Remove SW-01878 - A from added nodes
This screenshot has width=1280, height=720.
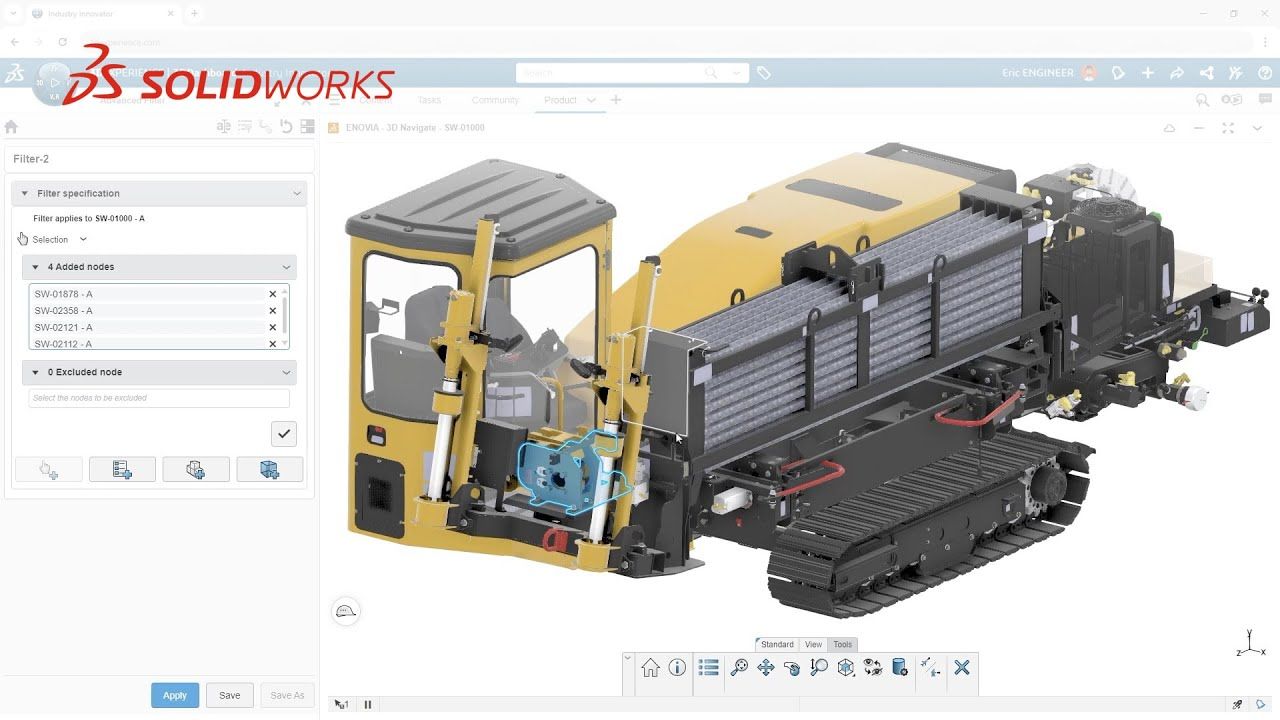point(272,294)
